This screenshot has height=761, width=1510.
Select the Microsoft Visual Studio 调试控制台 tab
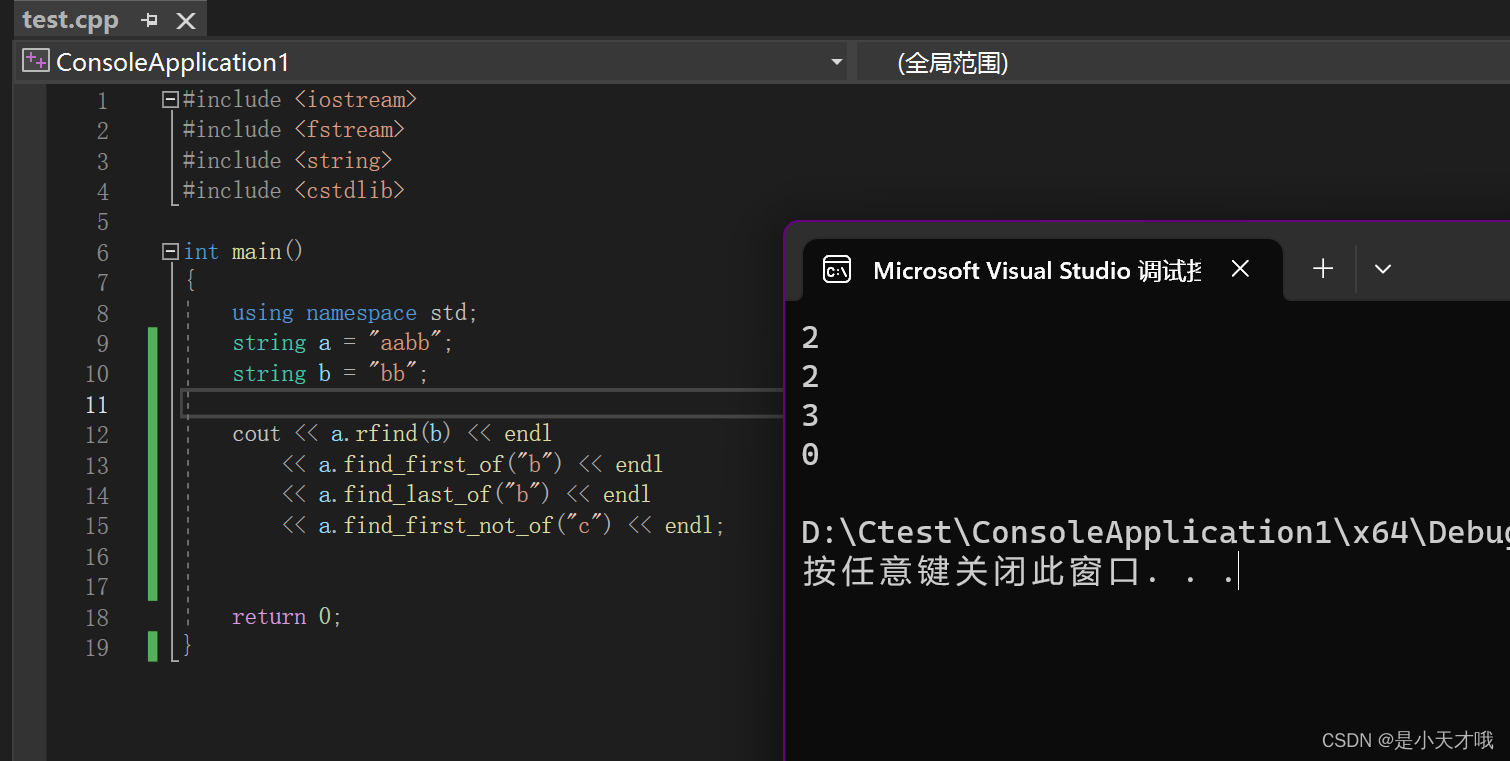[1035, 269]
